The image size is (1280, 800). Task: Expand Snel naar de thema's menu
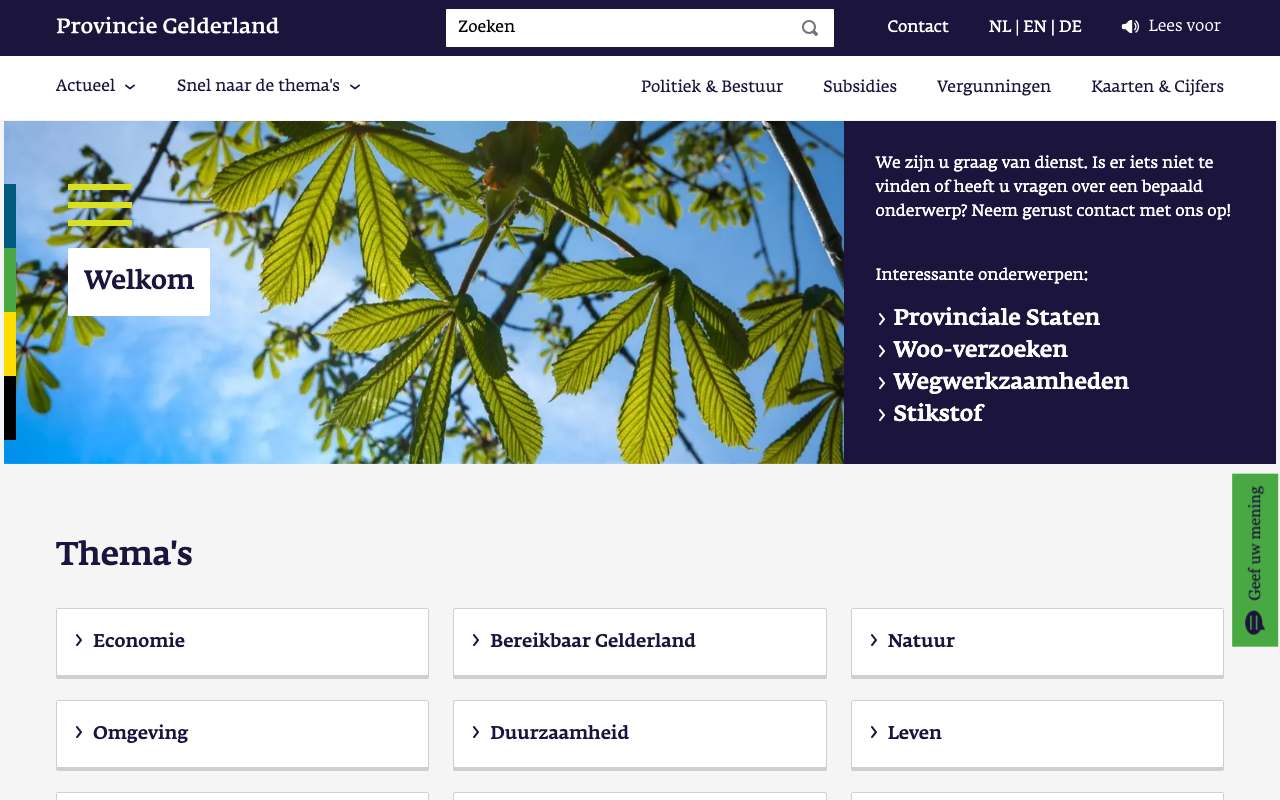(x=269, y=86)
